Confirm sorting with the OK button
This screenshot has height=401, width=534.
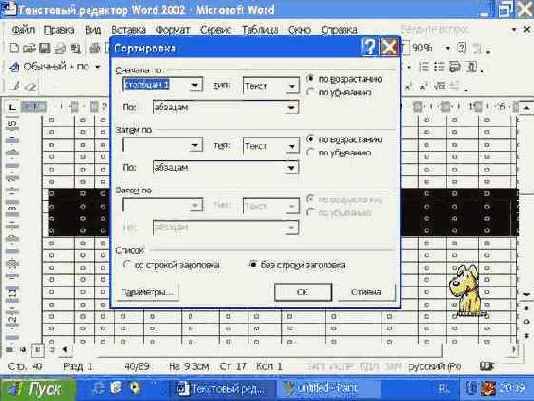point(303,292)
